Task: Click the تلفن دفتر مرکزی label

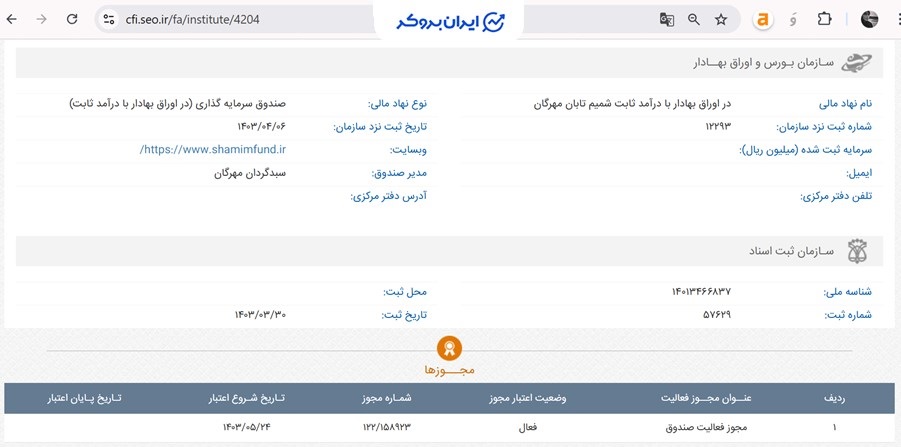Action: tap(836, 196)
